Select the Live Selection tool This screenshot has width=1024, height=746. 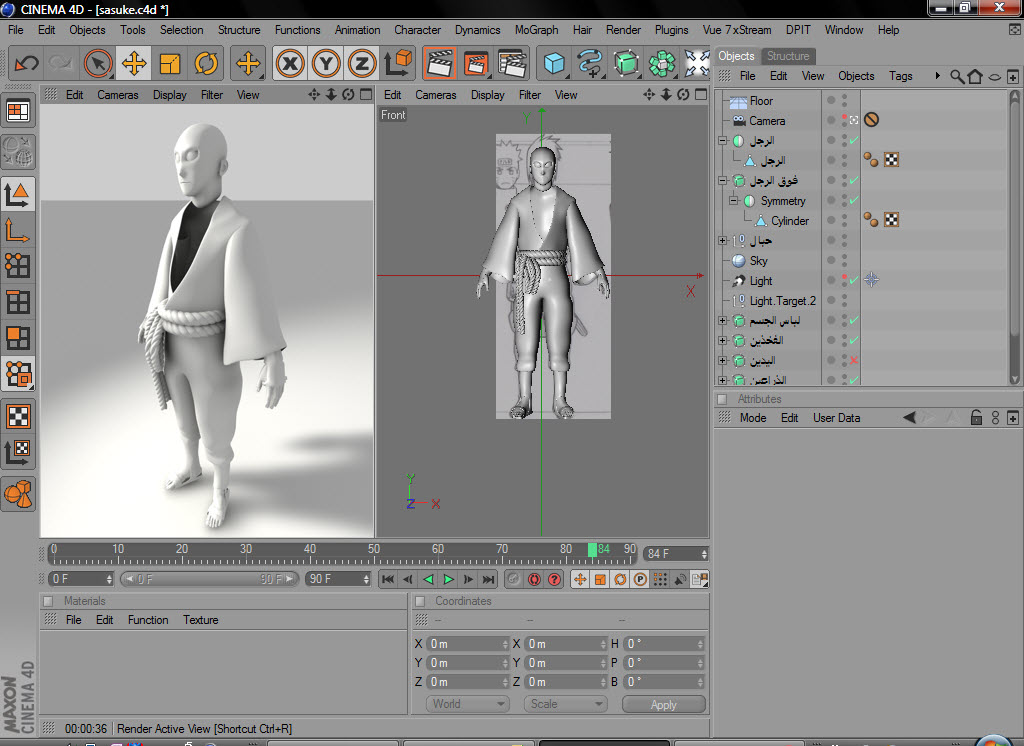(x=98, y=63)
